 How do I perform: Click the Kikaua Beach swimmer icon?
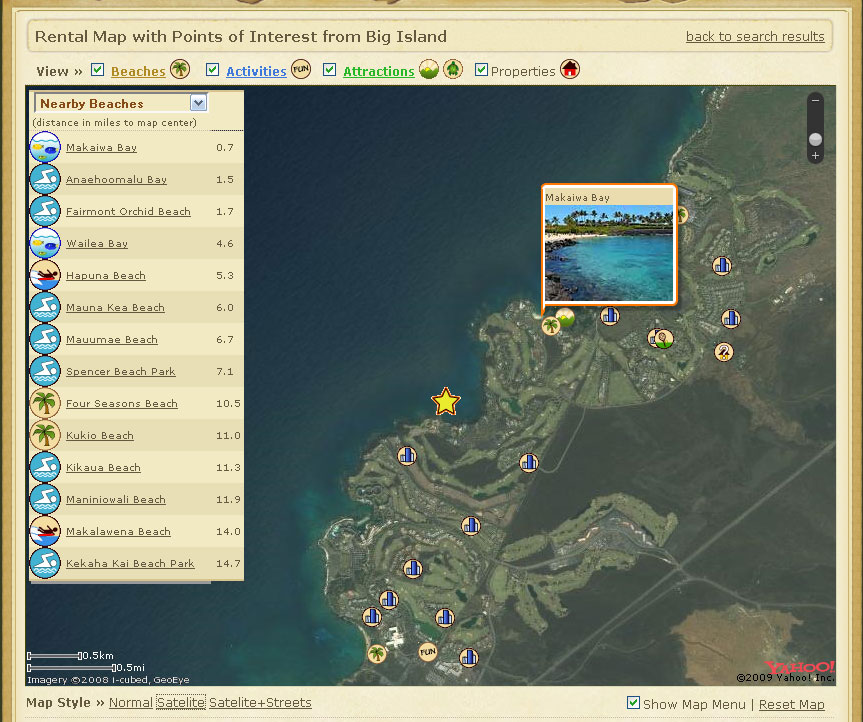[x=45, y=466]
